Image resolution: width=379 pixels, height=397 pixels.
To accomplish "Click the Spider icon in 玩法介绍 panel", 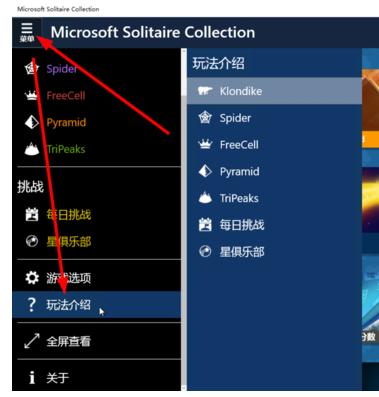I will (x=205, y=118).
